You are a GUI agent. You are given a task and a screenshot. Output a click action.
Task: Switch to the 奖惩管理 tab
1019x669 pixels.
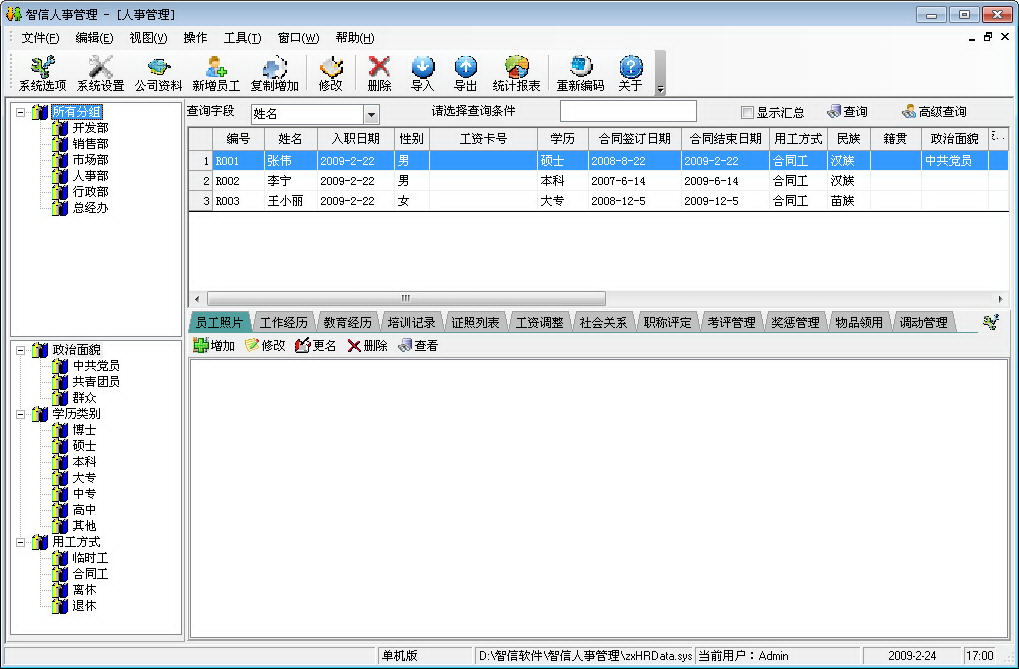795,322
